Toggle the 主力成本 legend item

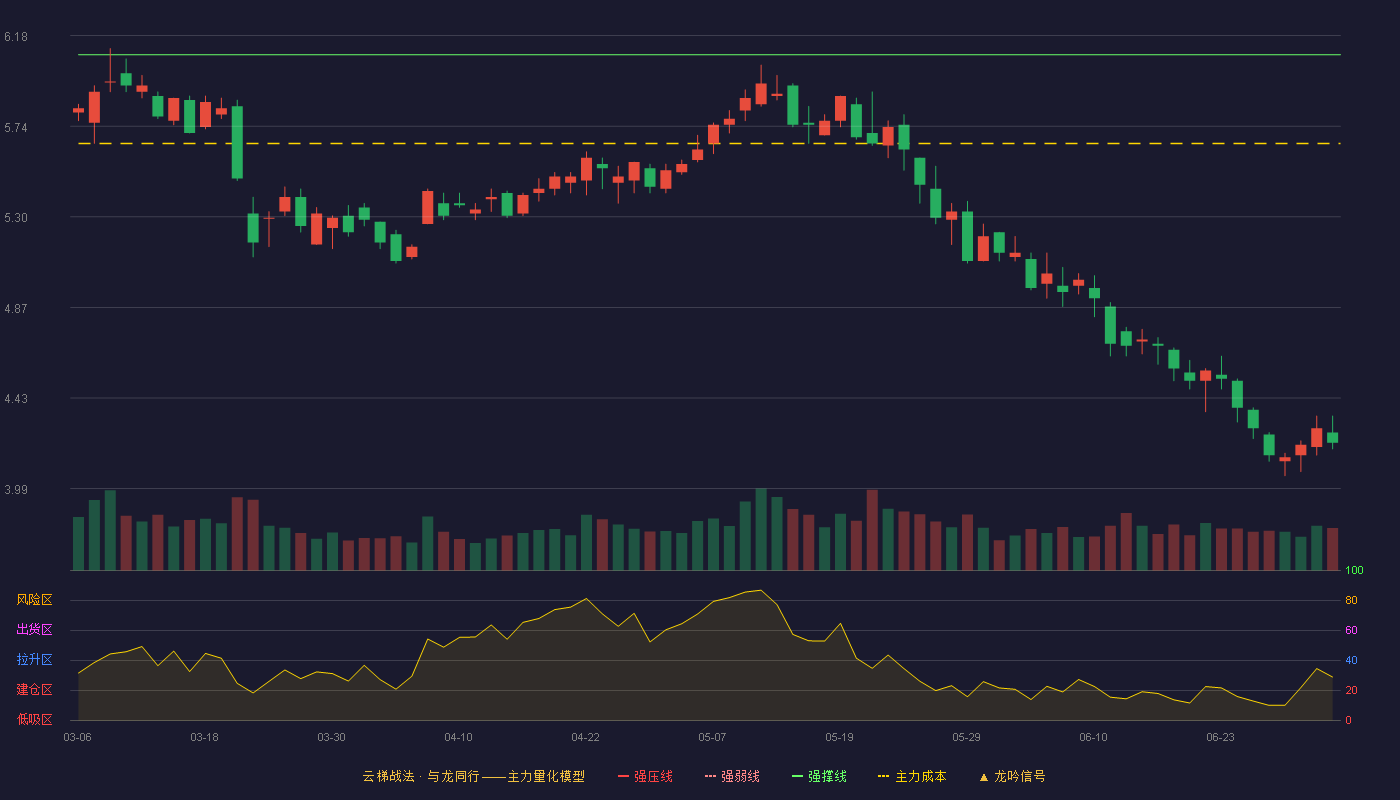pos(912,776)
